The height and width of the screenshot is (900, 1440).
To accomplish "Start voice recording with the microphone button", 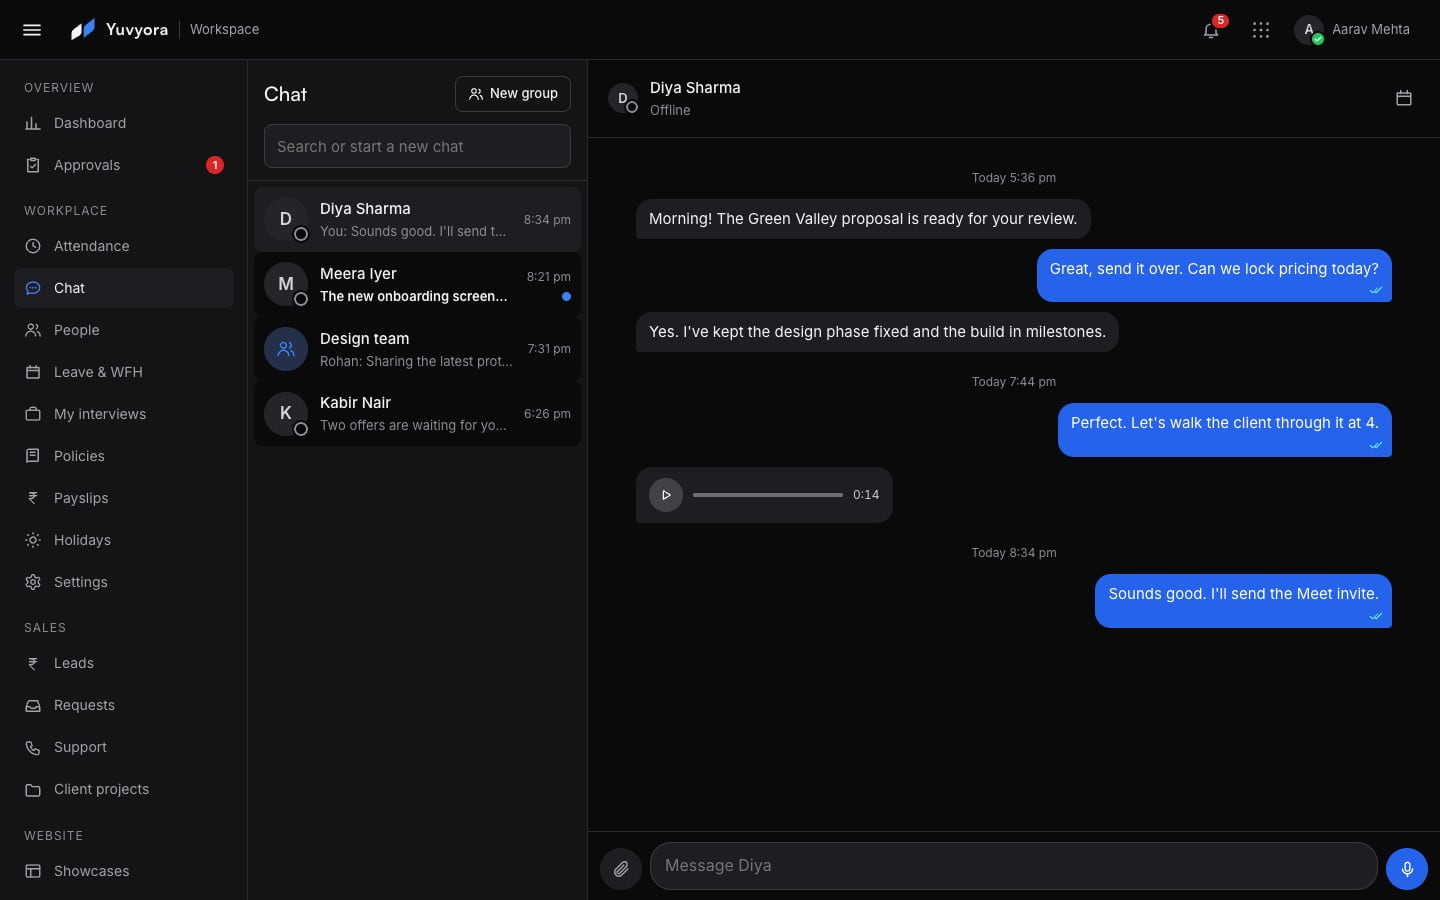I will pyautogui.click(x=1407, y=869).
